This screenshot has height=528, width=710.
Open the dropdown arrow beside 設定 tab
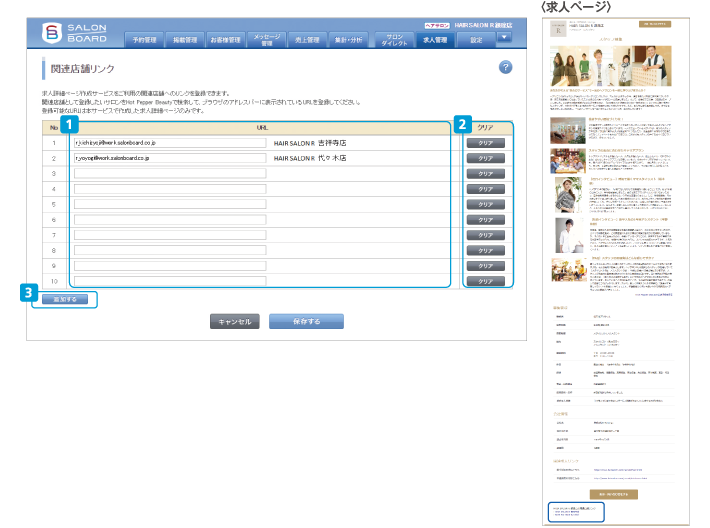coord(504,38)
